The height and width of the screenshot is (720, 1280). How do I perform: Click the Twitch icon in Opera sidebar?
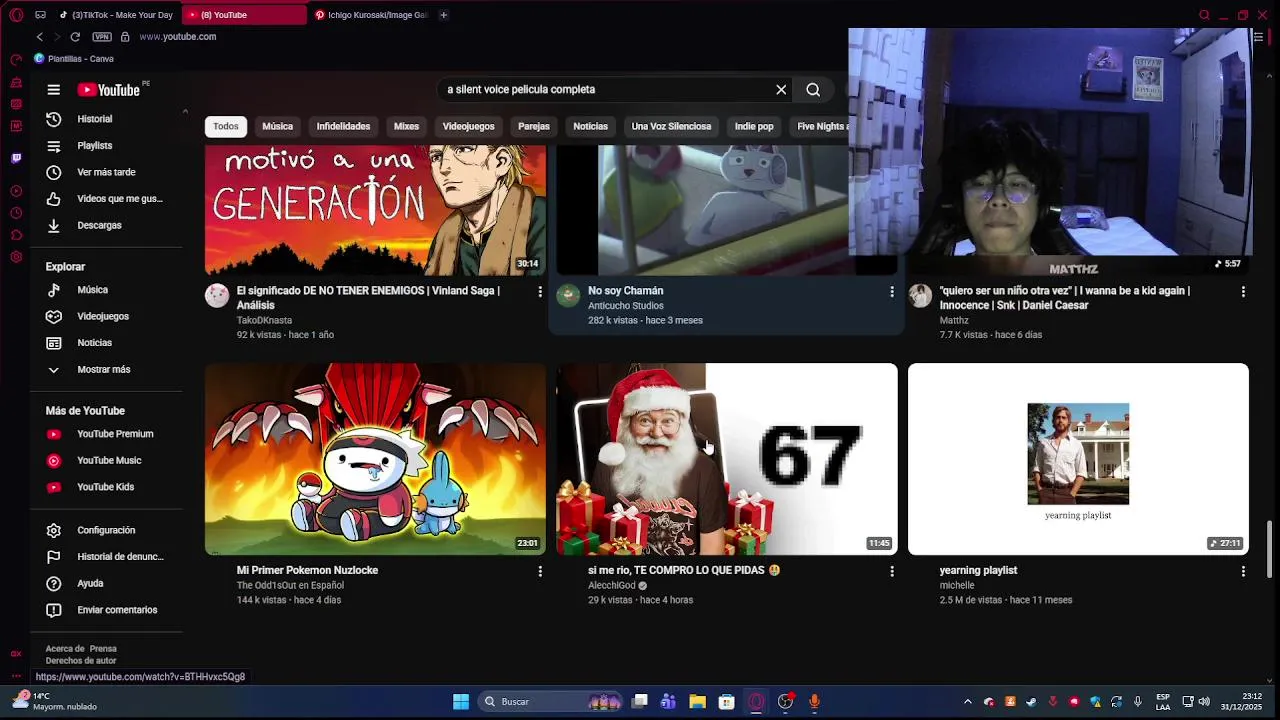coord(16,158)
